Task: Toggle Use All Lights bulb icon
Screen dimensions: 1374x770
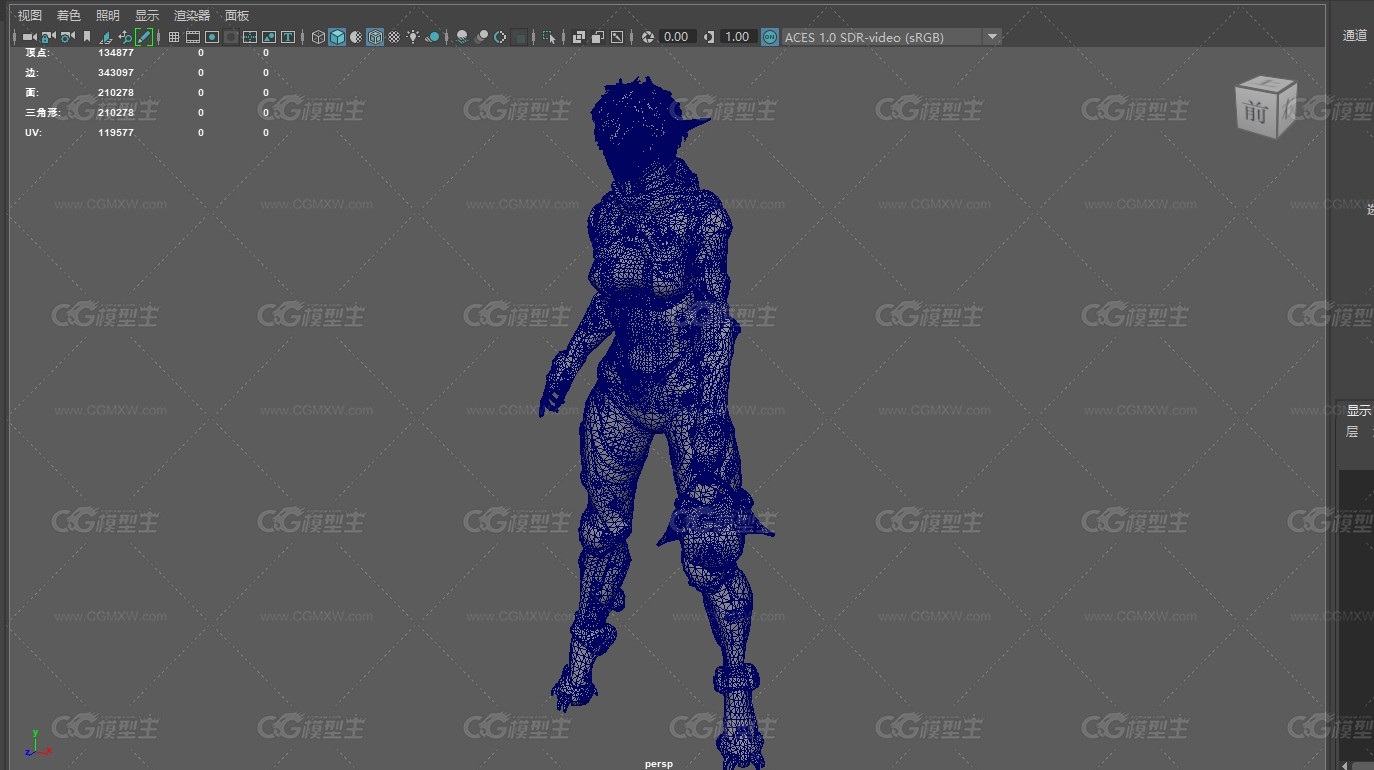Action: [413, 37]
